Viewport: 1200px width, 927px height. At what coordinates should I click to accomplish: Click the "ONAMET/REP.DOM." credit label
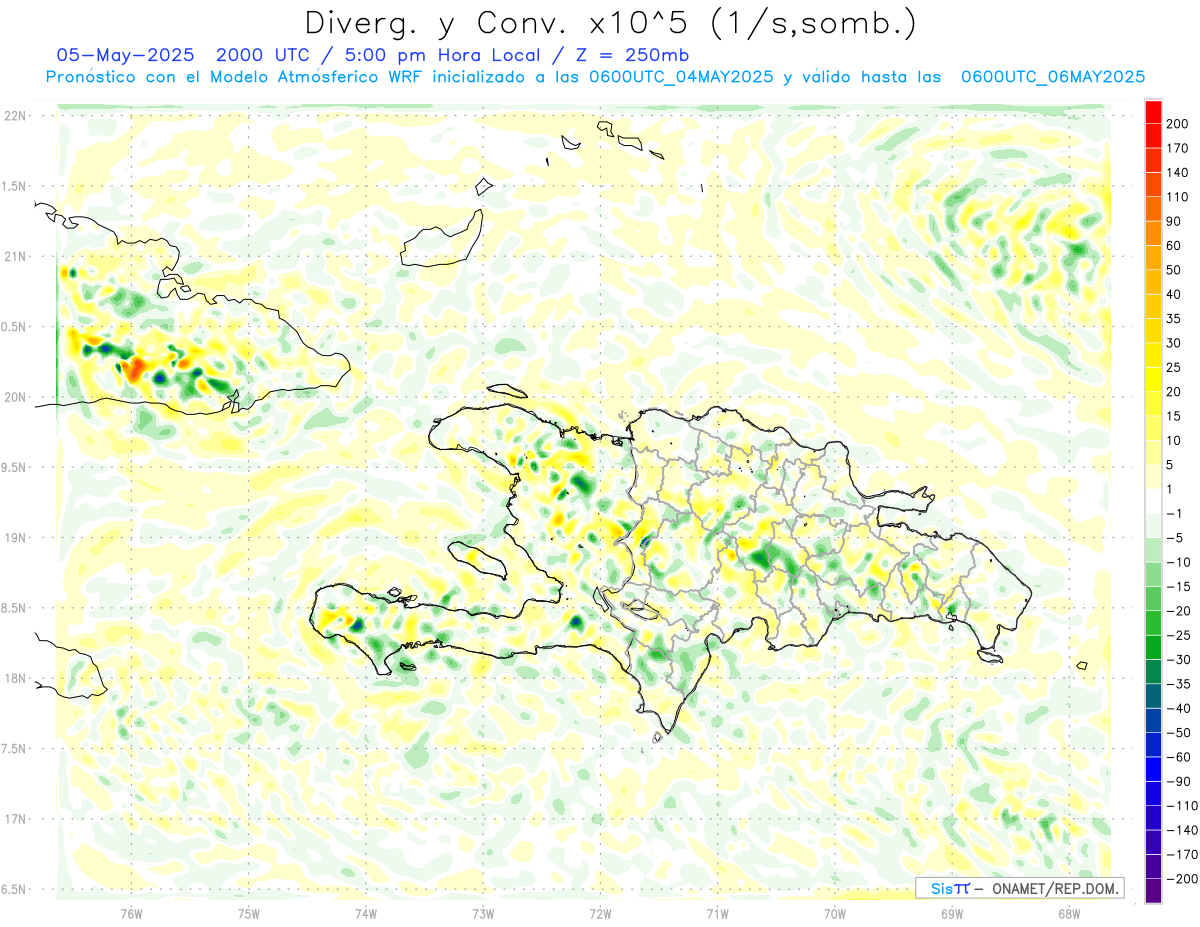tap(1053, 888)
